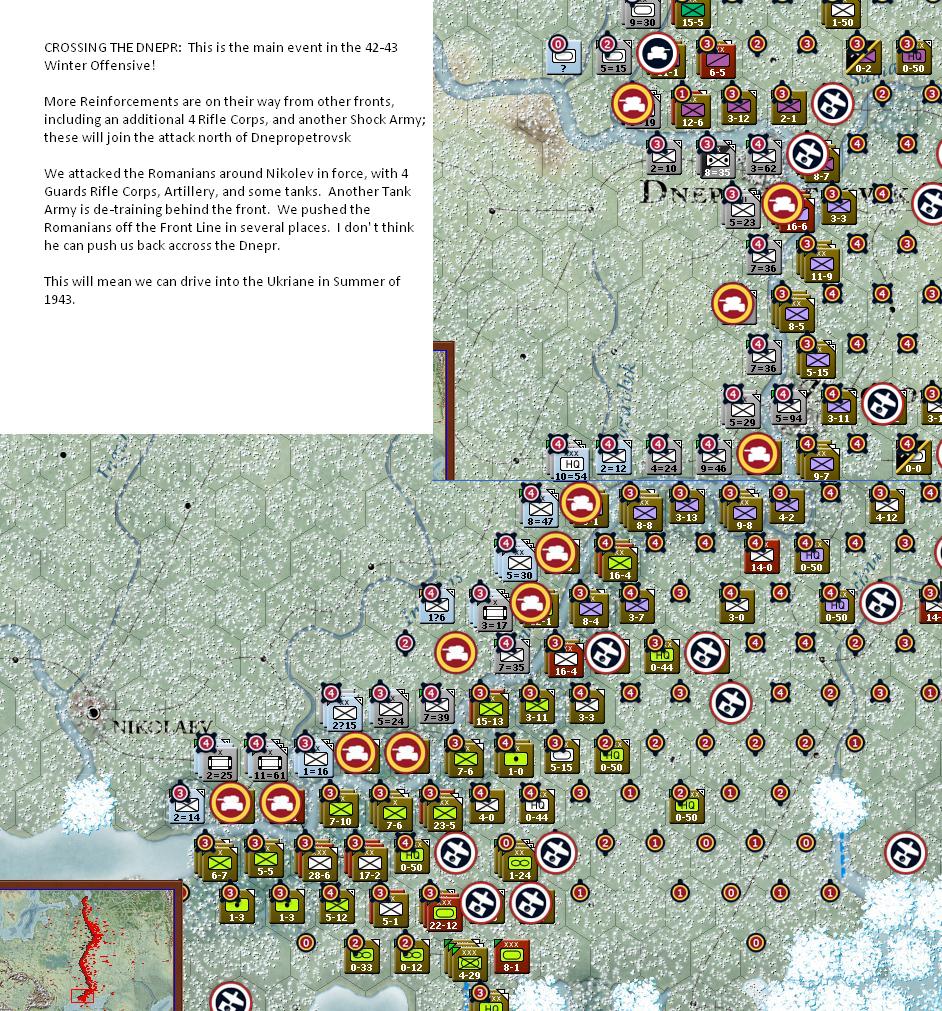Image resolution: width=942 pixels, height=1011 pixels.
Task: Select the Axis infantry counter 4=24
Action: coord(663,458)
